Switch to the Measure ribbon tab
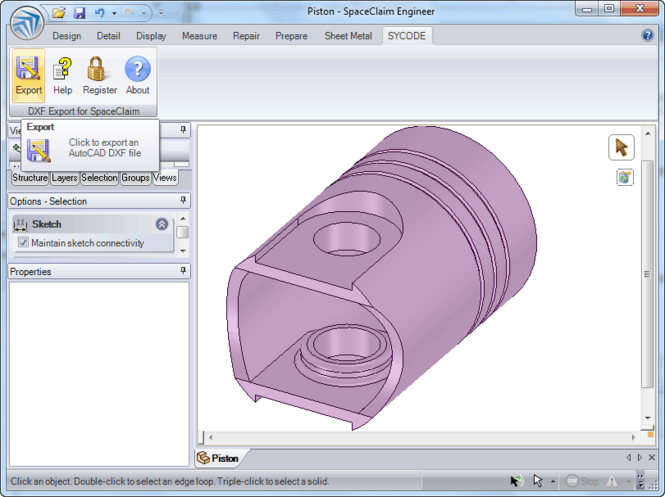Screen dimensions: 665x497 click(x=199, y=36)
